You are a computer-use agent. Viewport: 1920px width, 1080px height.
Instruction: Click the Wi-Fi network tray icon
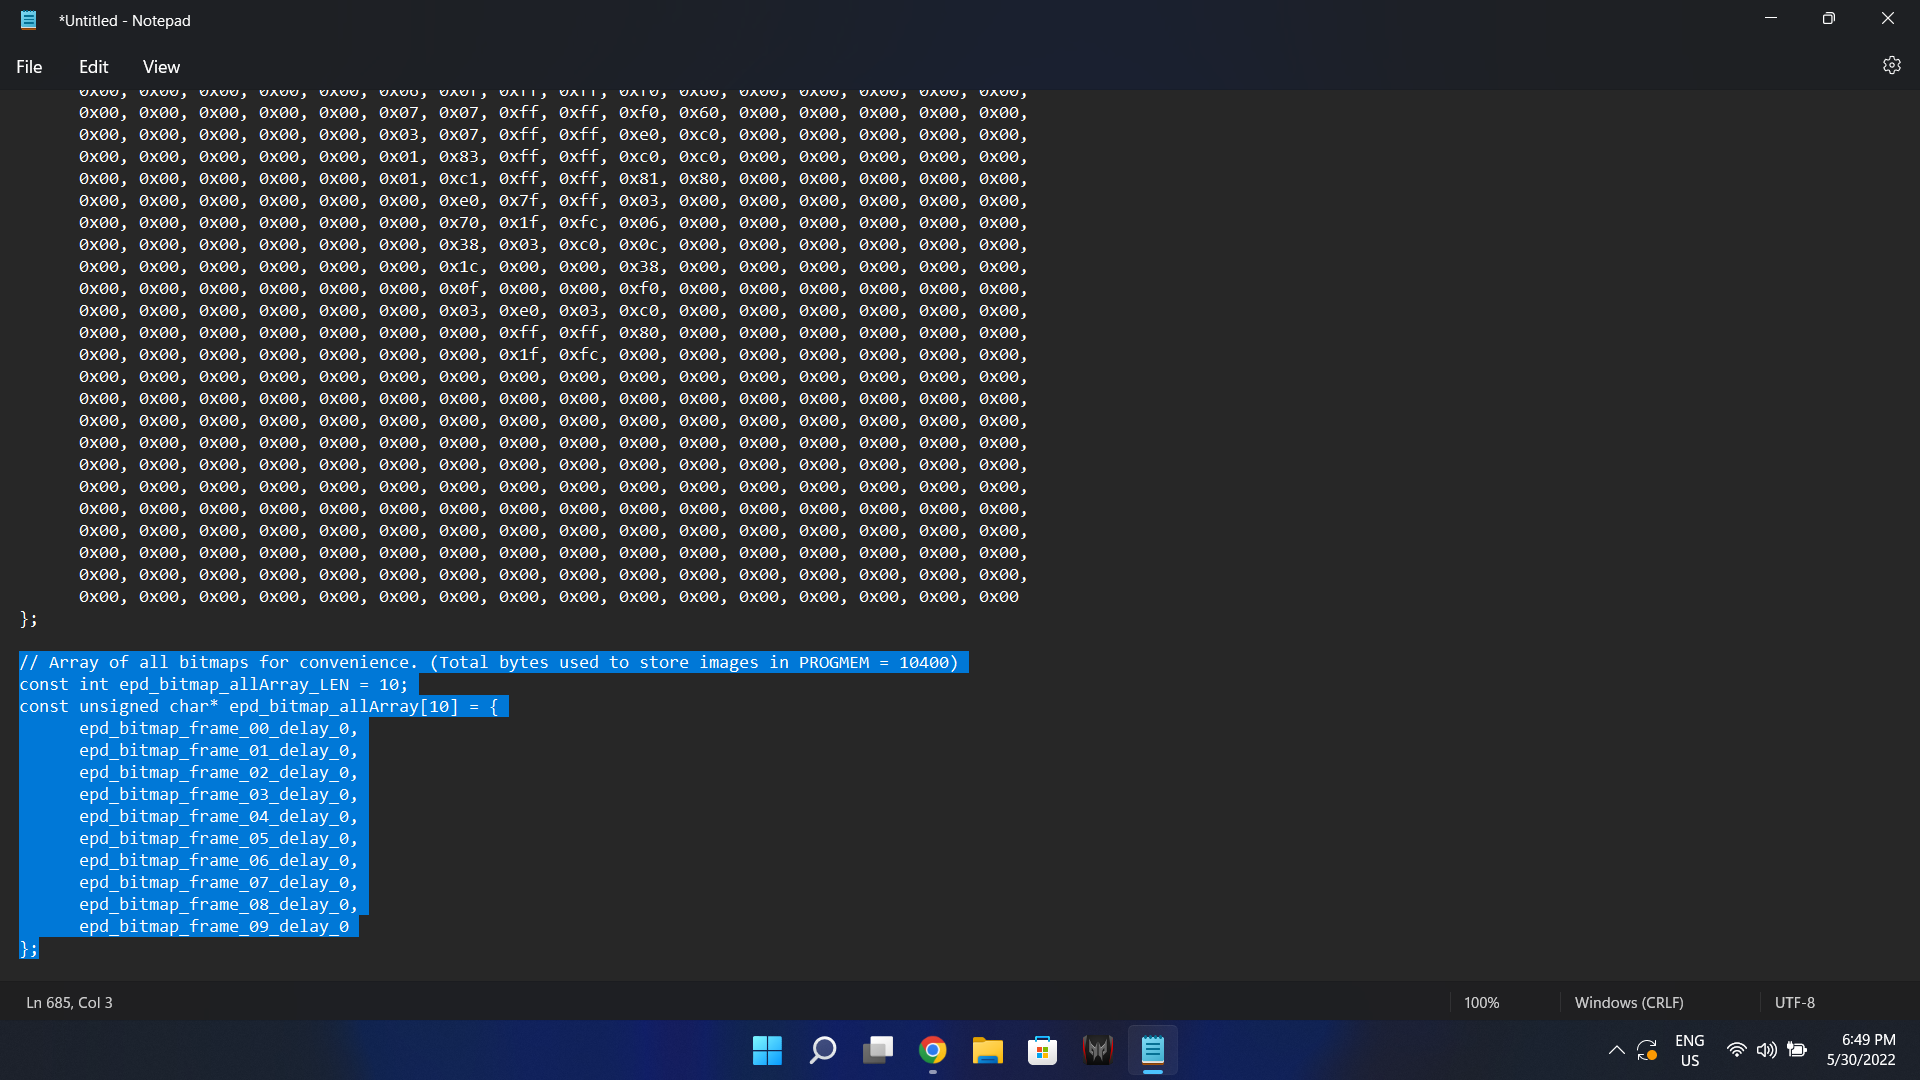pyautogui.click(x=1736, y=1050)
